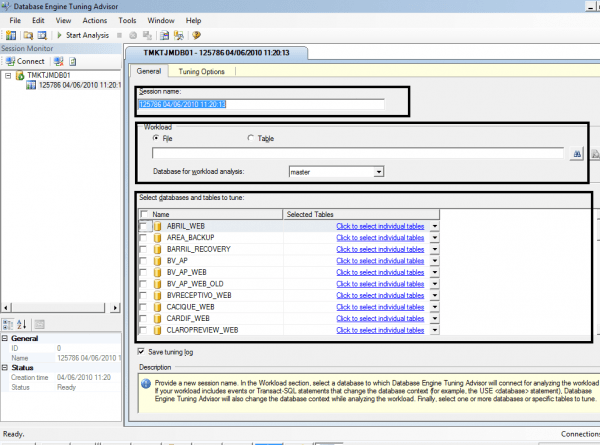Image resolution: width=600 pixels, height=445 pixels.
Task: Click the Open Session toolbar icon
Action: pos(42,35)
